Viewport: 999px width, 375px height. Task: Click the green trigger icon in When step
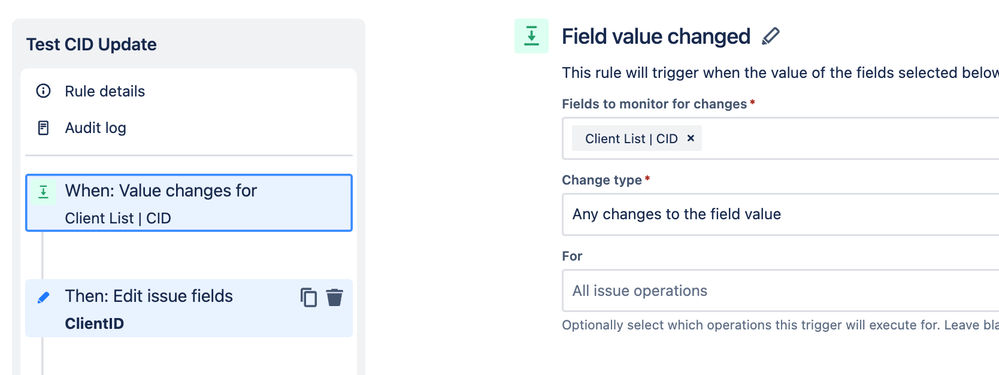pyautogui.click(x=43, y=192)
